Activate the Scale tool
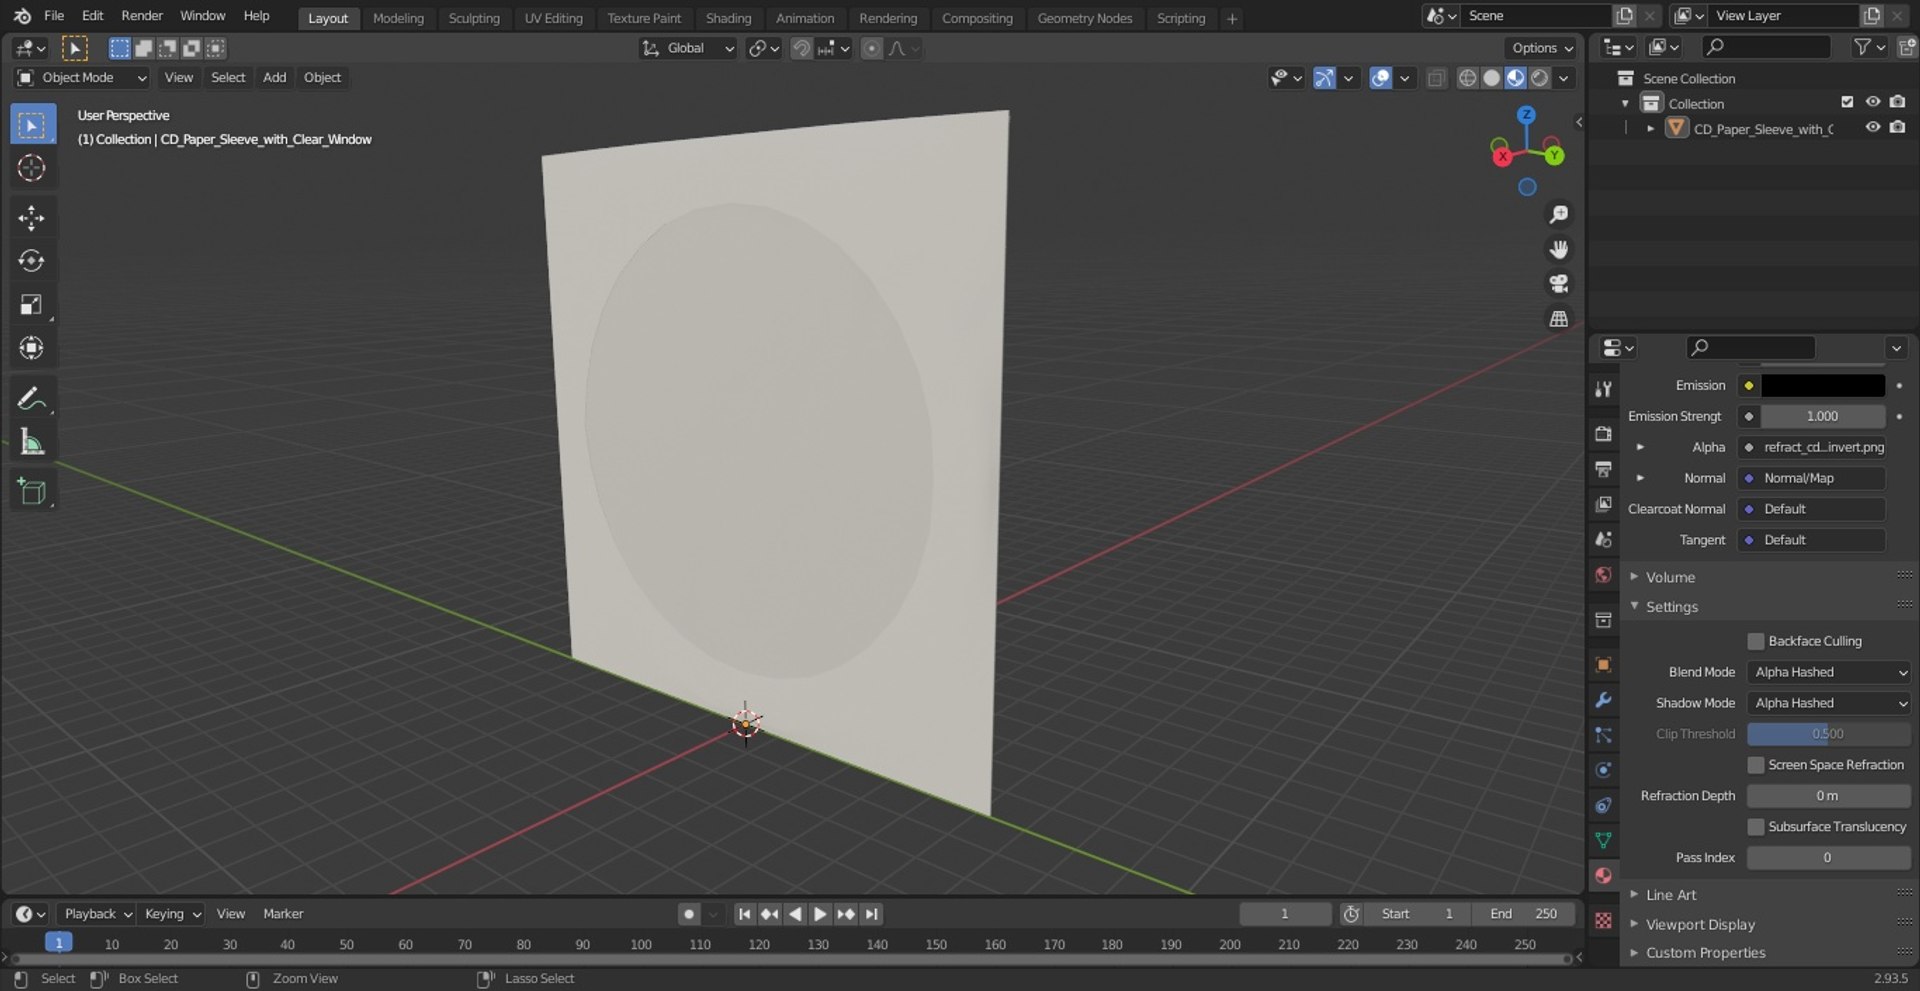Viewport: 1920px width, 991px height. pyautogui.click(x=32, y=305)
